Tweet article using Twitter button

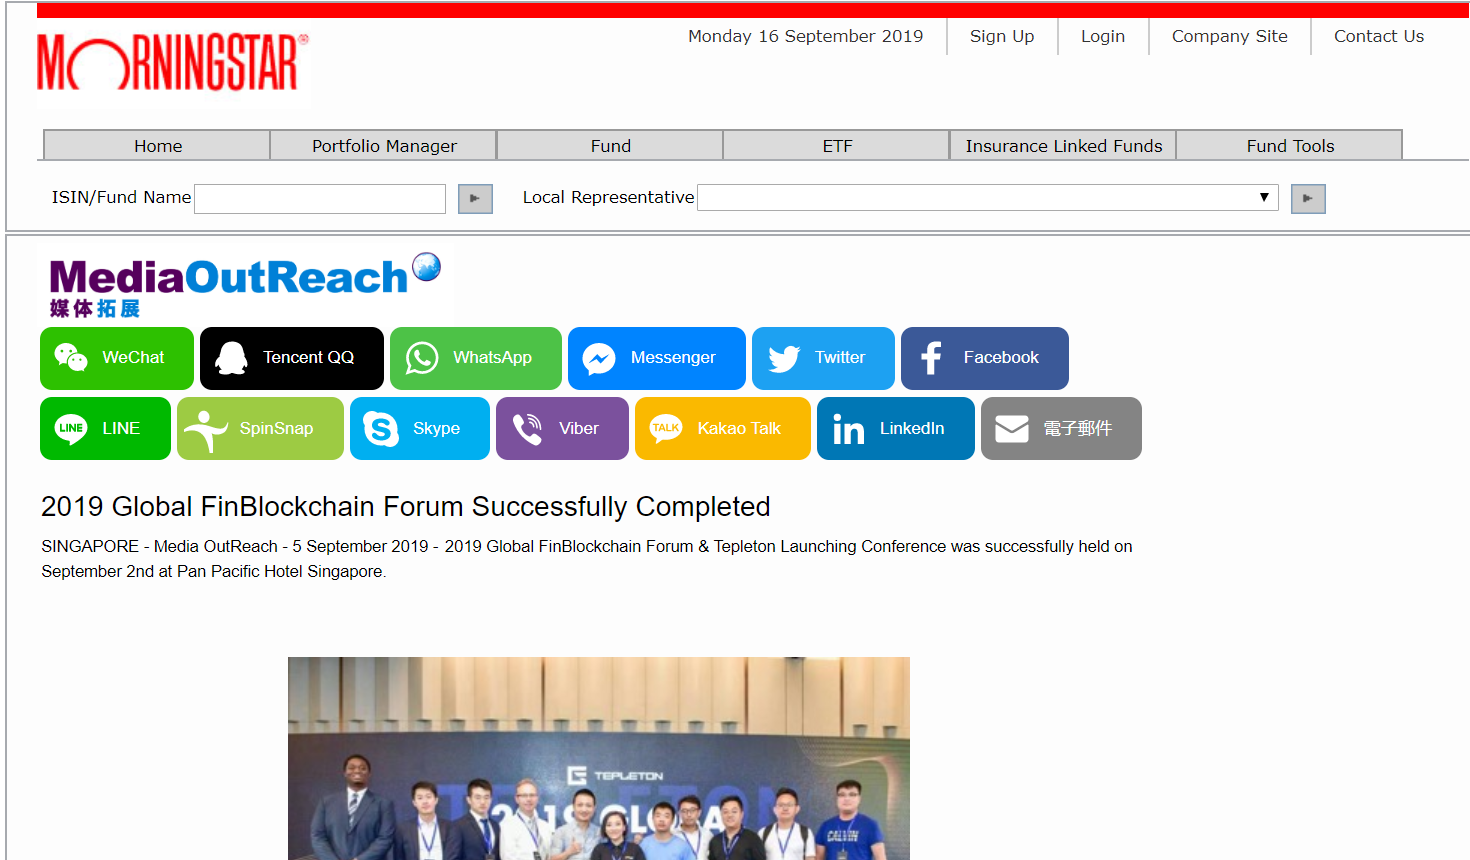[x=822, y=358]
